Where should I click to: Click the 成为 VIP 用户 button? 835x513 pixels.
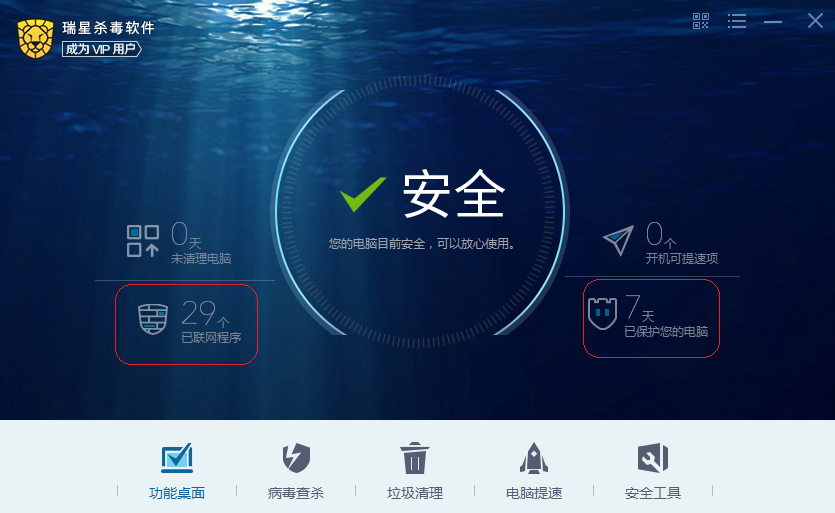(101, 49)
